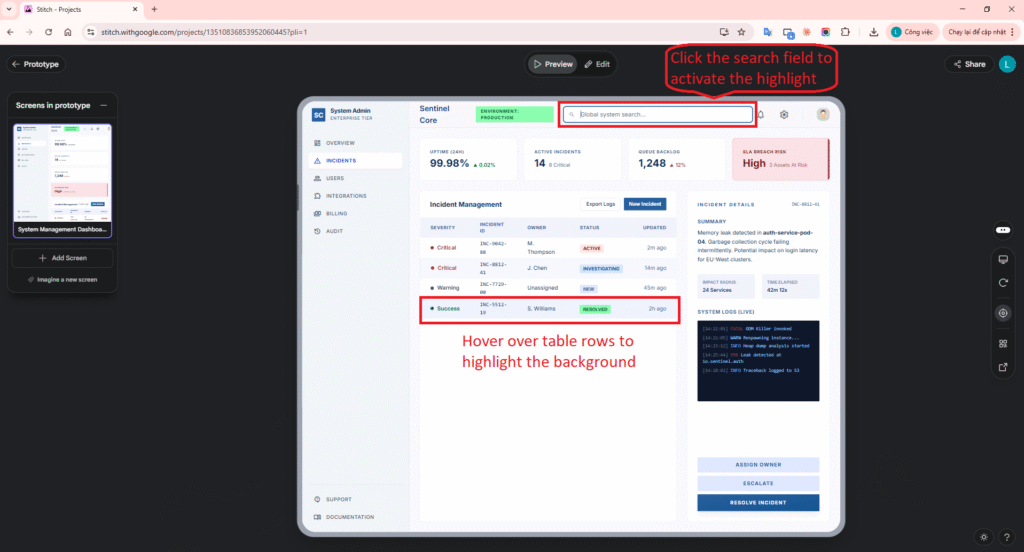Click the hotspot target icon
This screenshot has width=1024, height=552.
(1003, 313)
